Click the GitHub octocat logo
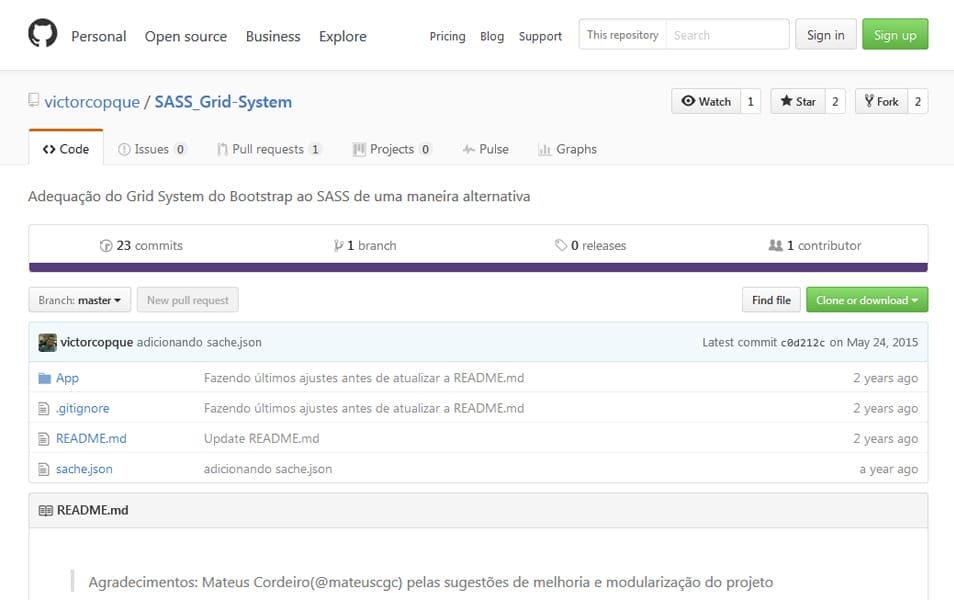 (x=41, y=35)
